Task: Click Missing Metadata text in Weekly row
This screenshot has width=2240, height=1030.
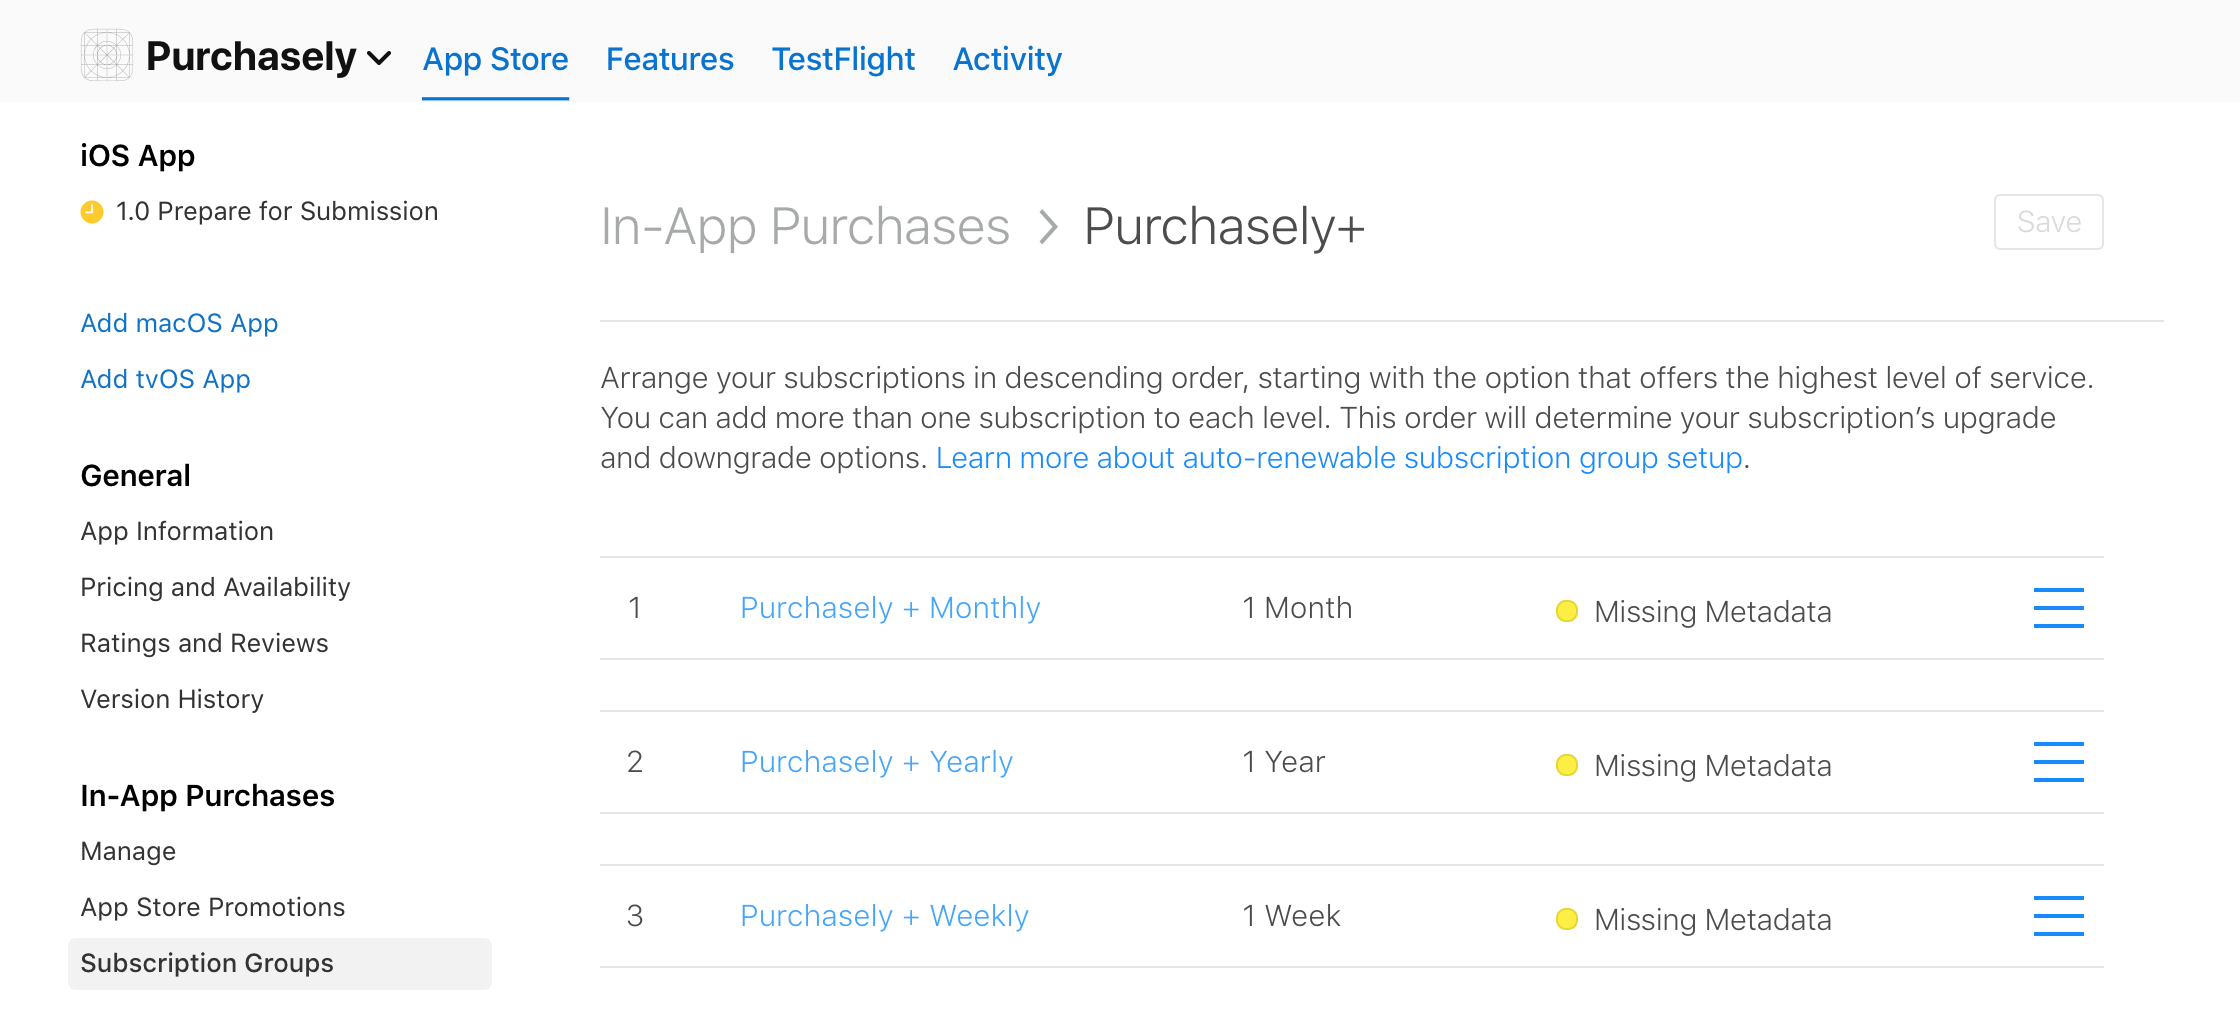Action: coord(1713,920)
